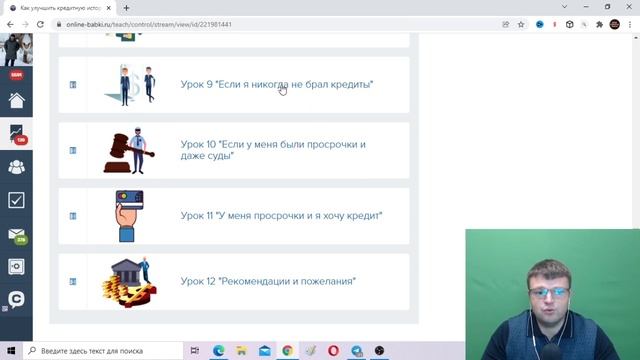
Task: Open File Explorer from the taskbar
Action: point(241,351)
